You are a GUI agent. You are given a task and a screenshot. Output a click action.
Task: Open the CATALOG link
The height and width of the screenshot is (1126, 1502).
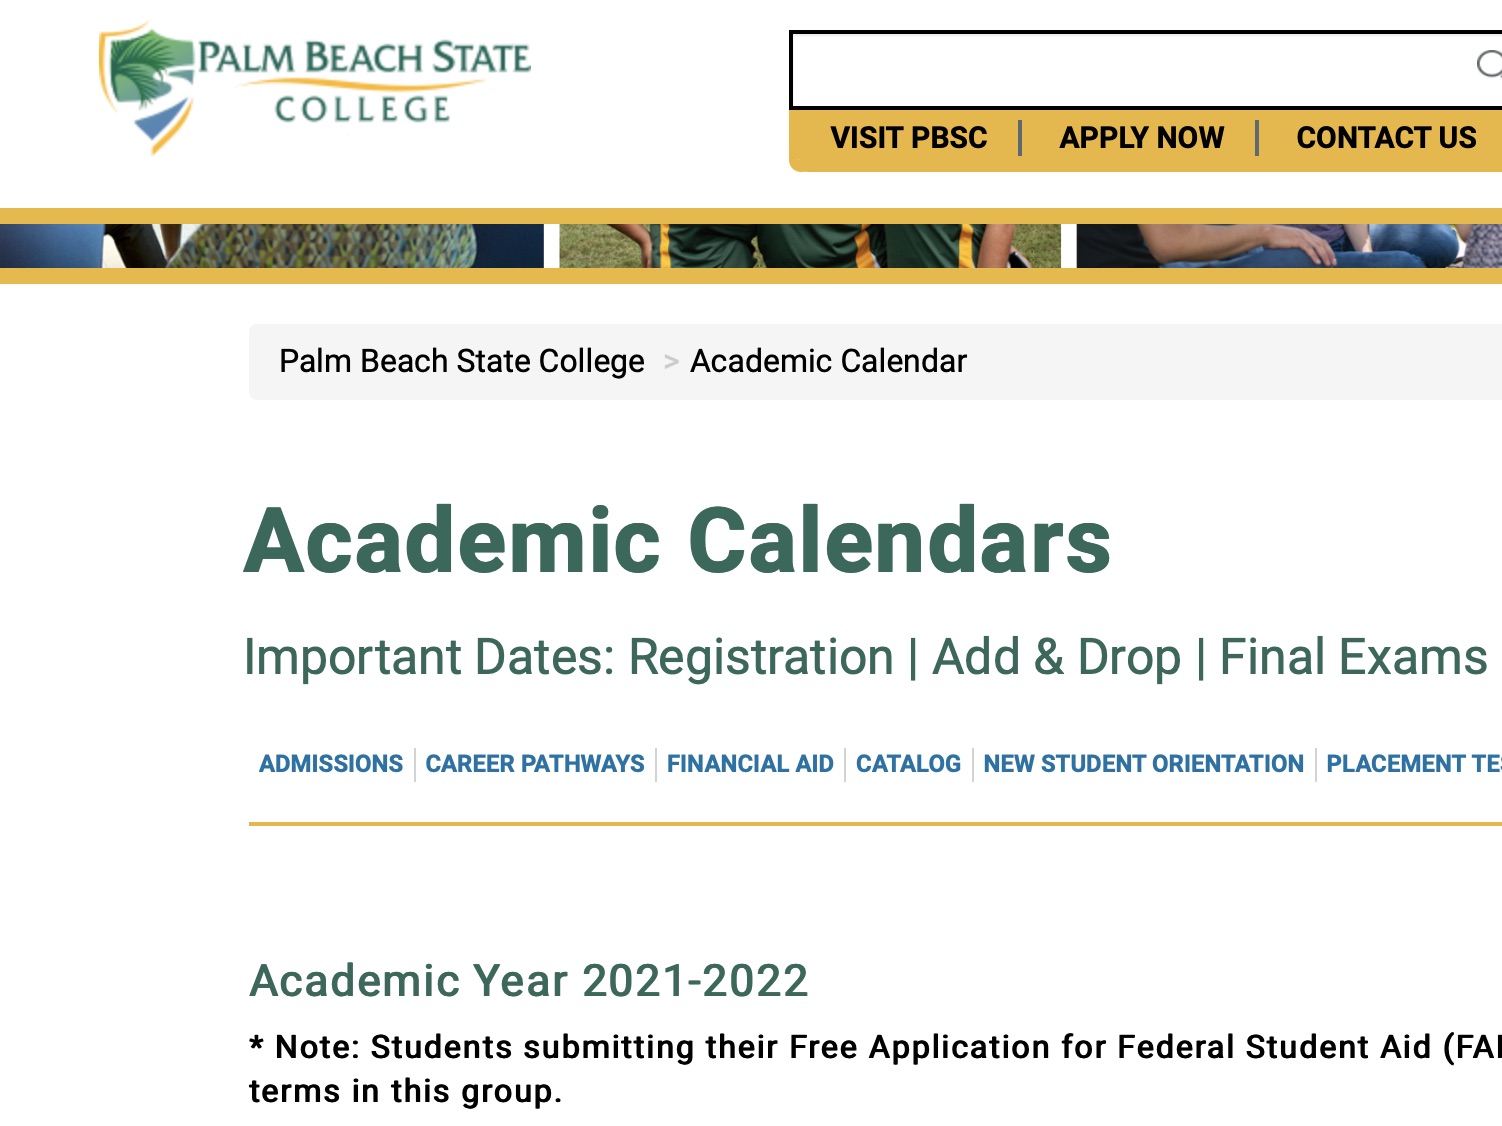tap(908, 764)
